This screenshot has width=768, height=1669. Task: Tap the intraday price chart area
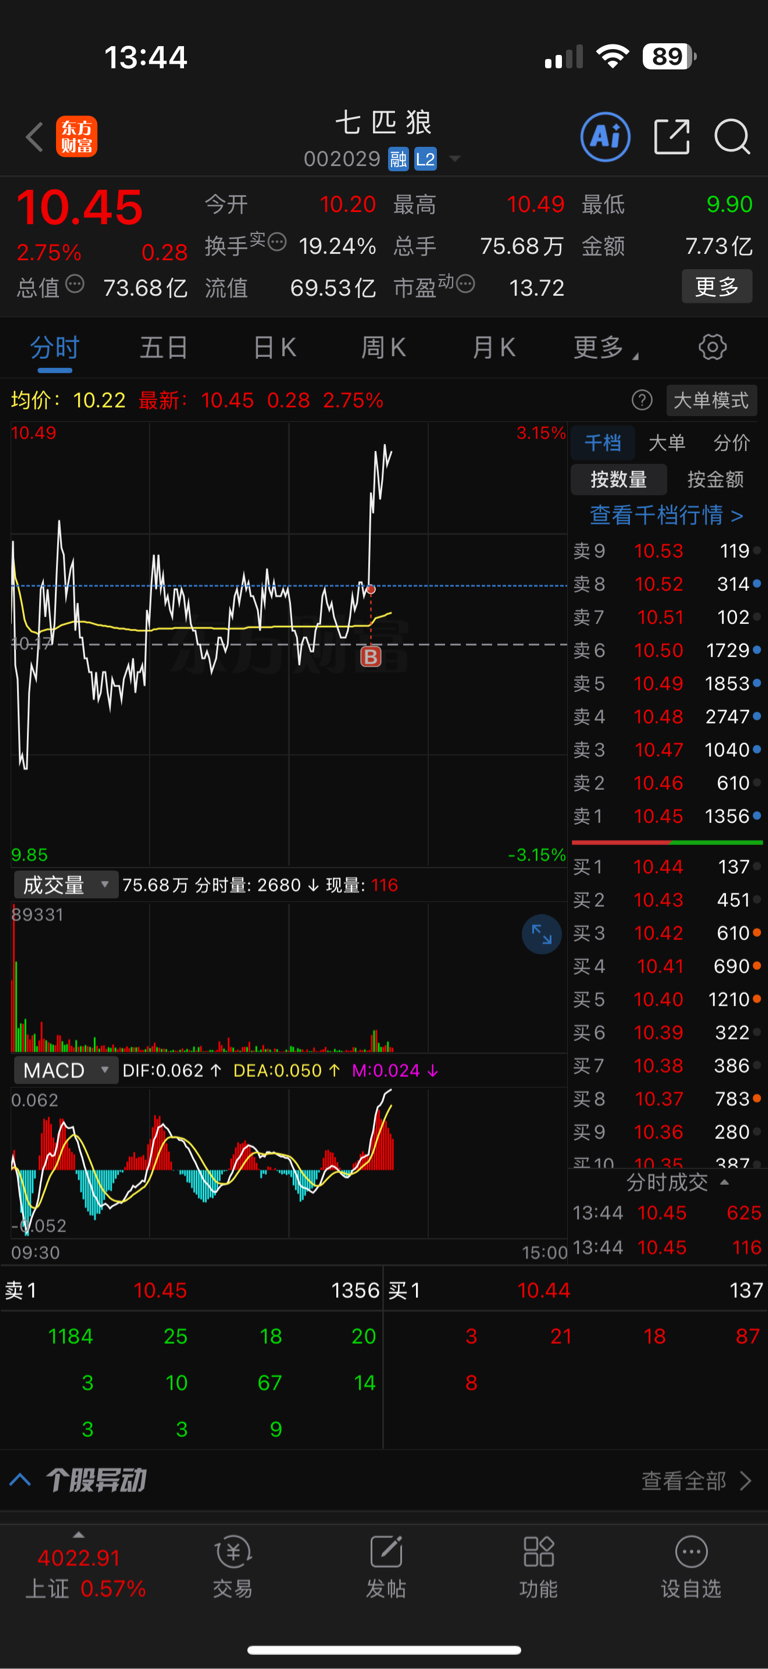(x=289, y=644)
